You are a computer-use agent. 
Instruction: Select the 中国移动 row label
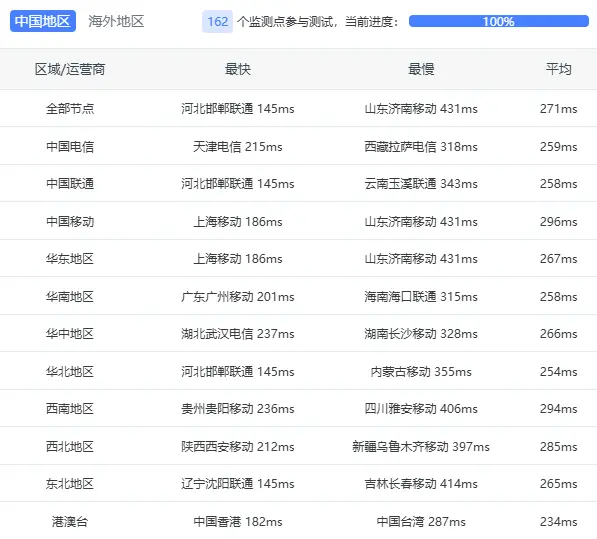pyautogui.click(x=70, y=222)
